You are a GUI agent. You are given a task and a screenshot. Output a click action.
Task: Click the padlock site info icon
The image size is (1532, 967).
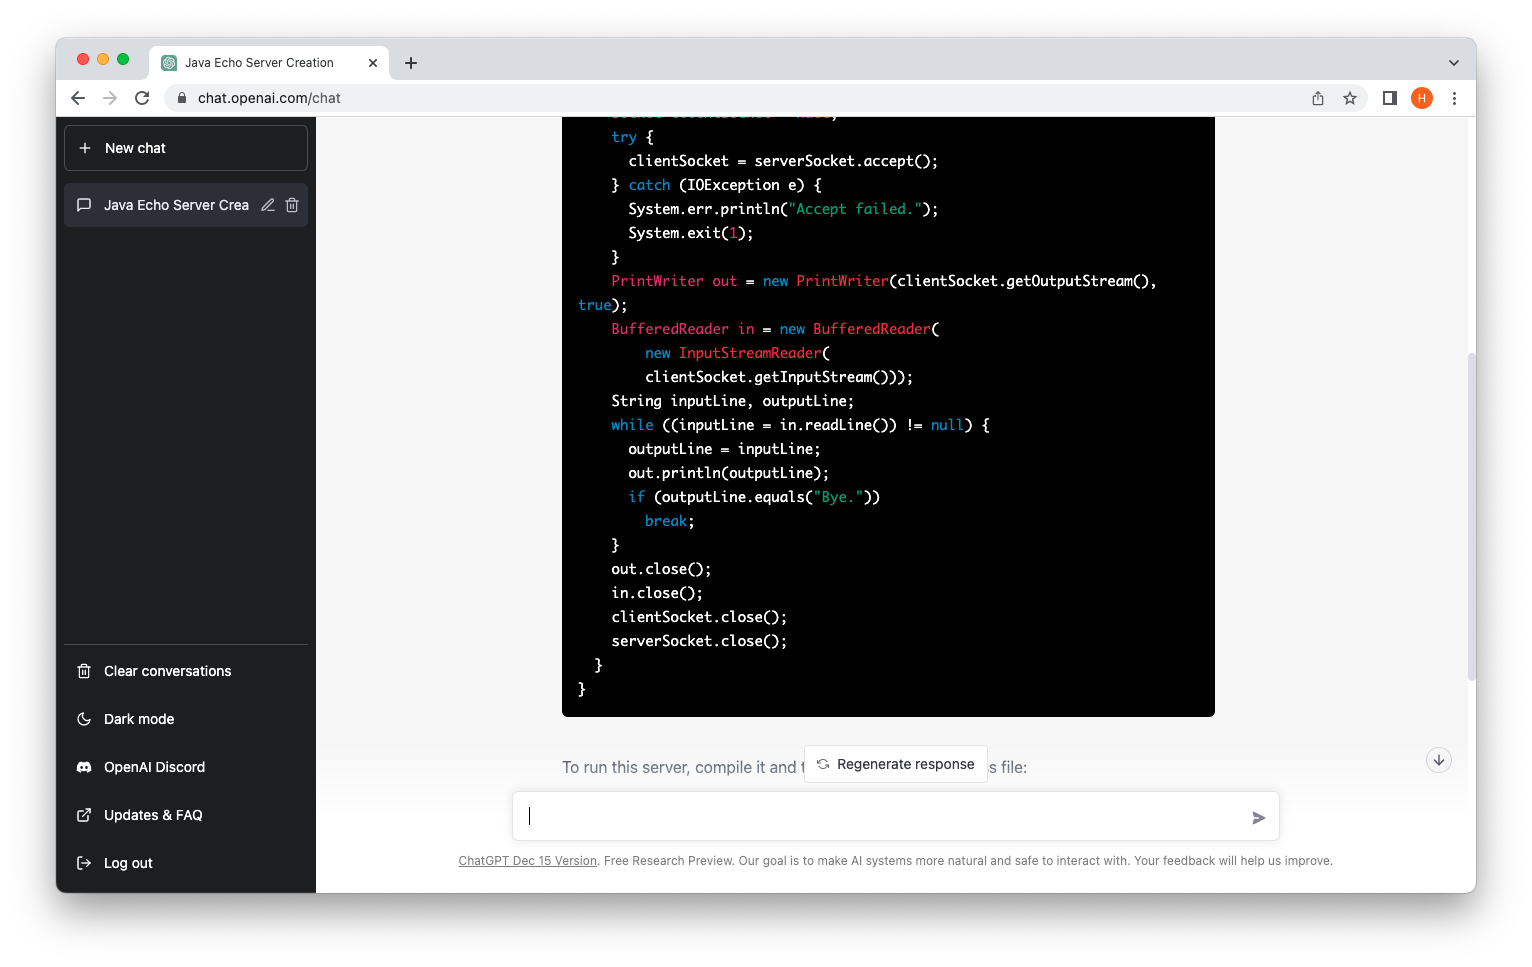pyautogui.click(x=182, y=98)
